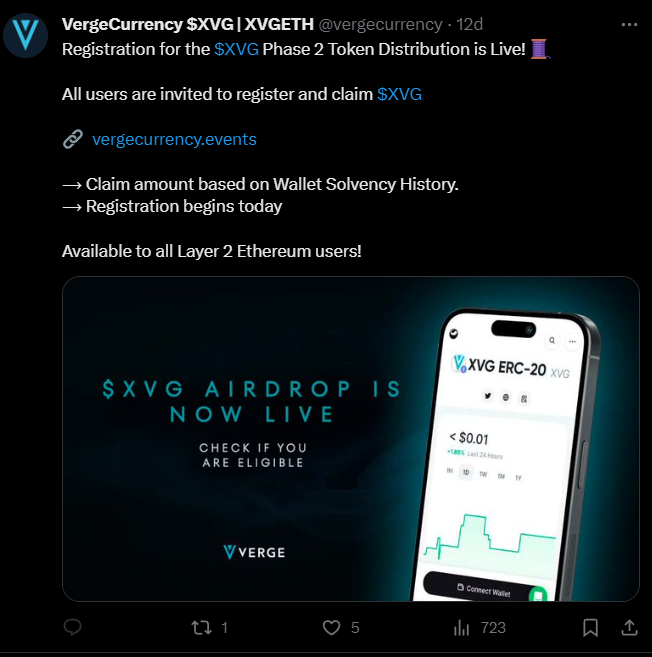Image resolution: width=652 pixels, height=657 pixels.
Task: Open the Verge profile avatar
Action: pyautogui.click(x=25, y=35)
